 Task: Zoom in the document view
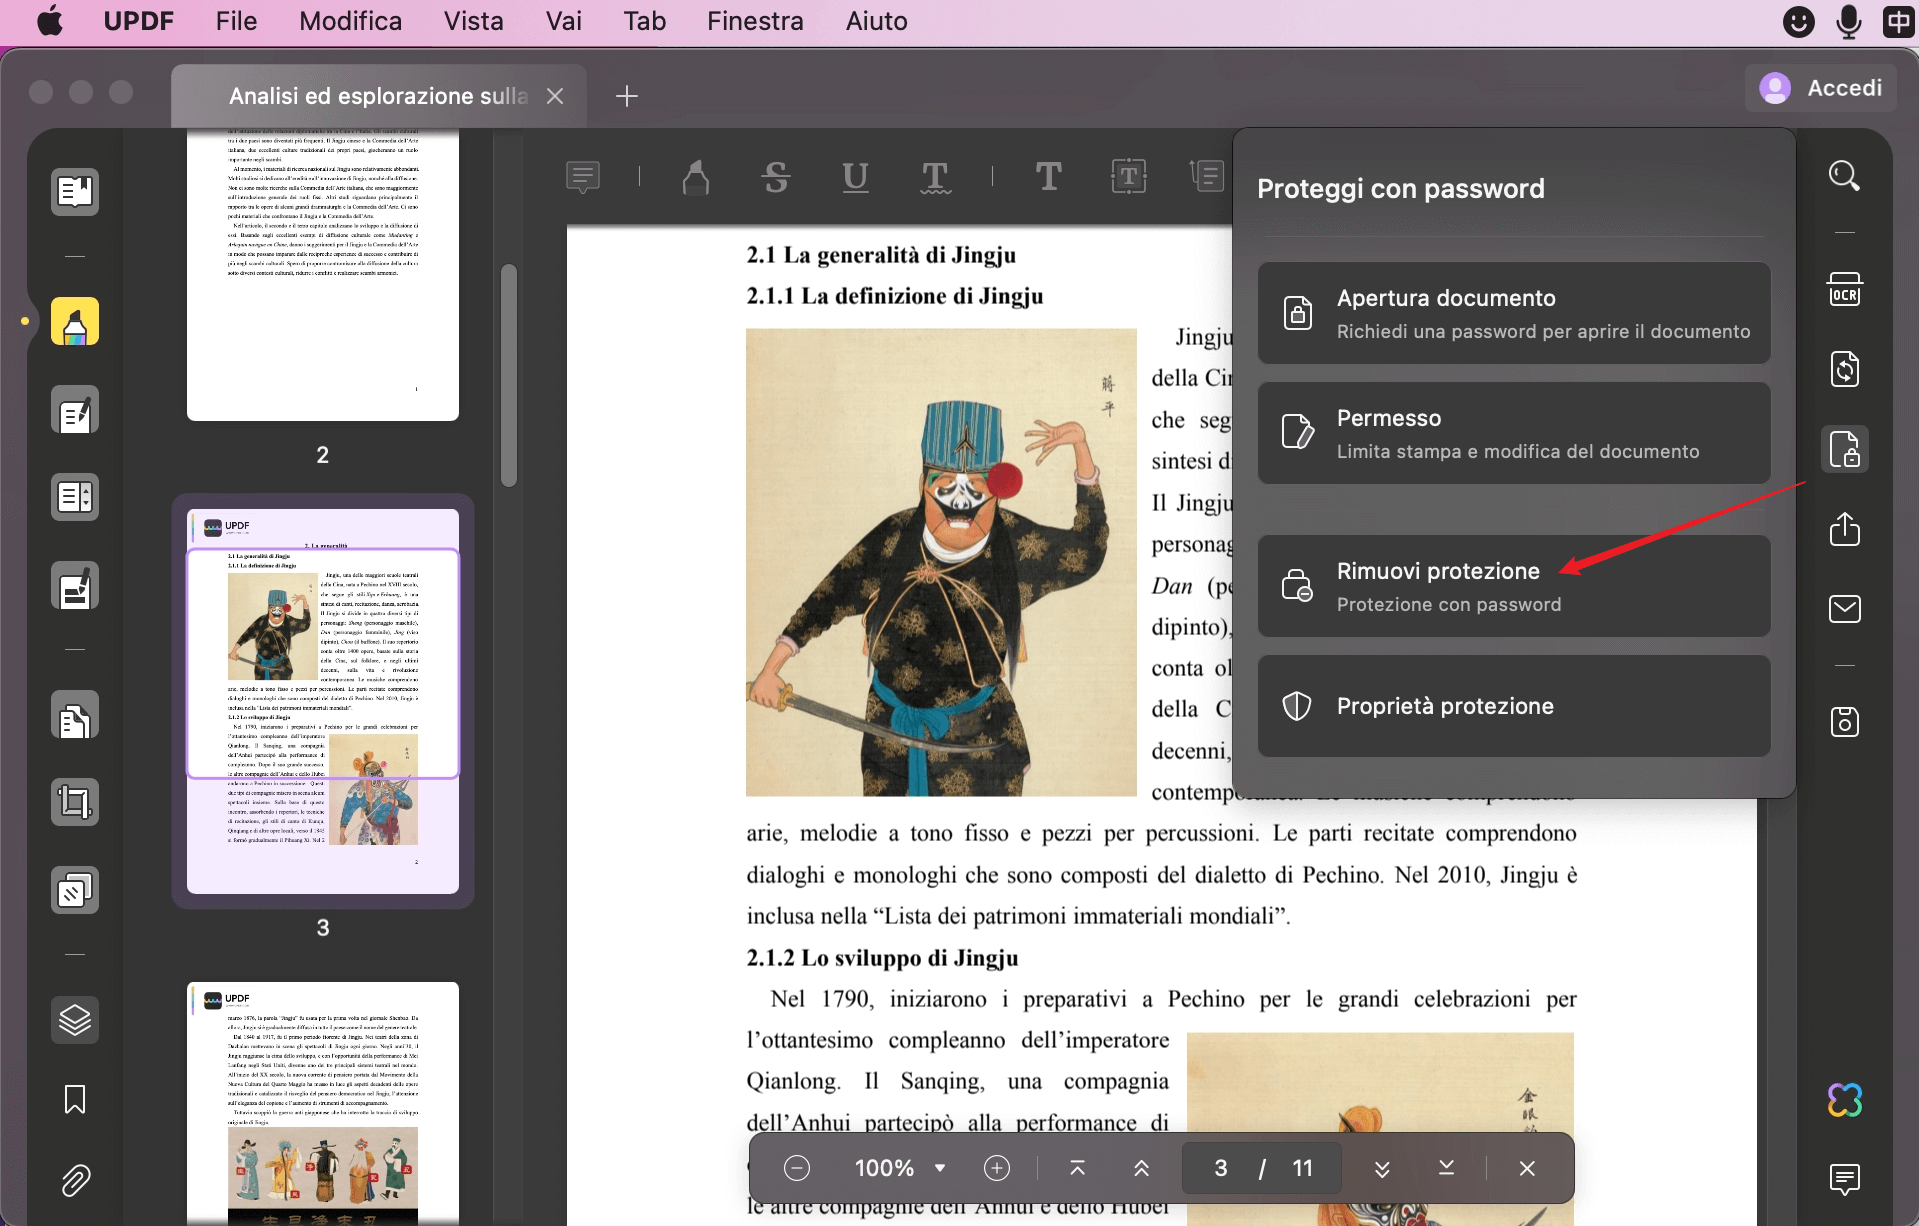[x=997, y=1168]
